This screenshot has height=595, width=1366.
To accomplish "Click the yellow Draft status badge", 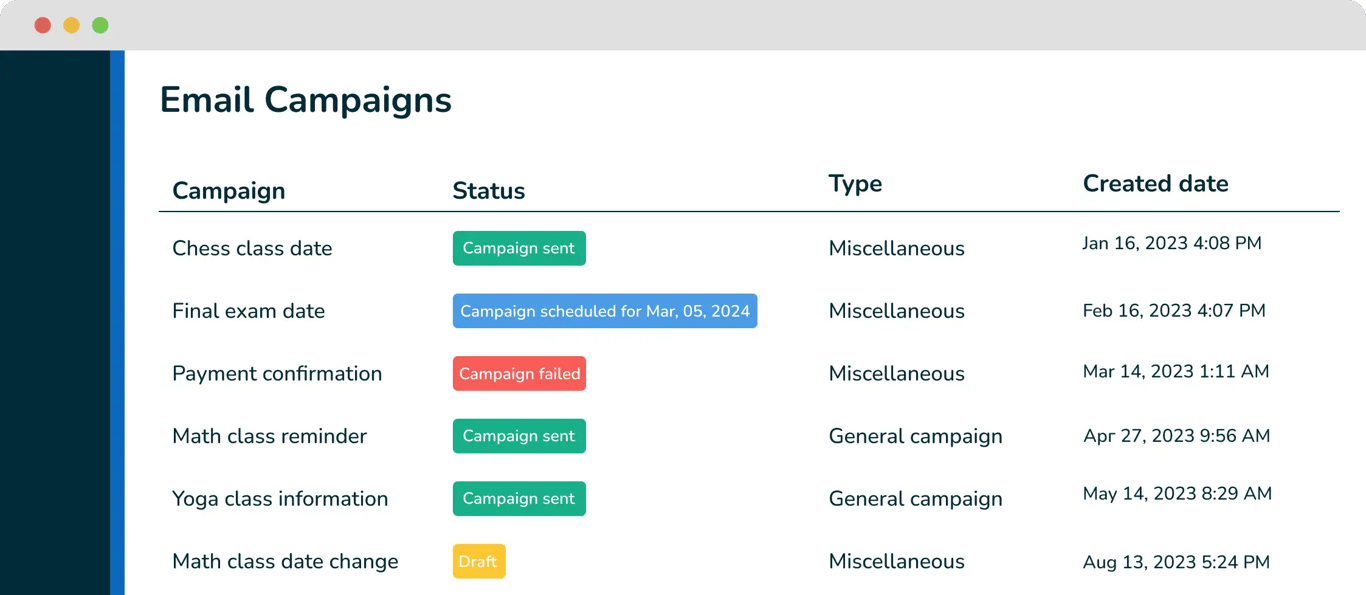I will [478, 561].
